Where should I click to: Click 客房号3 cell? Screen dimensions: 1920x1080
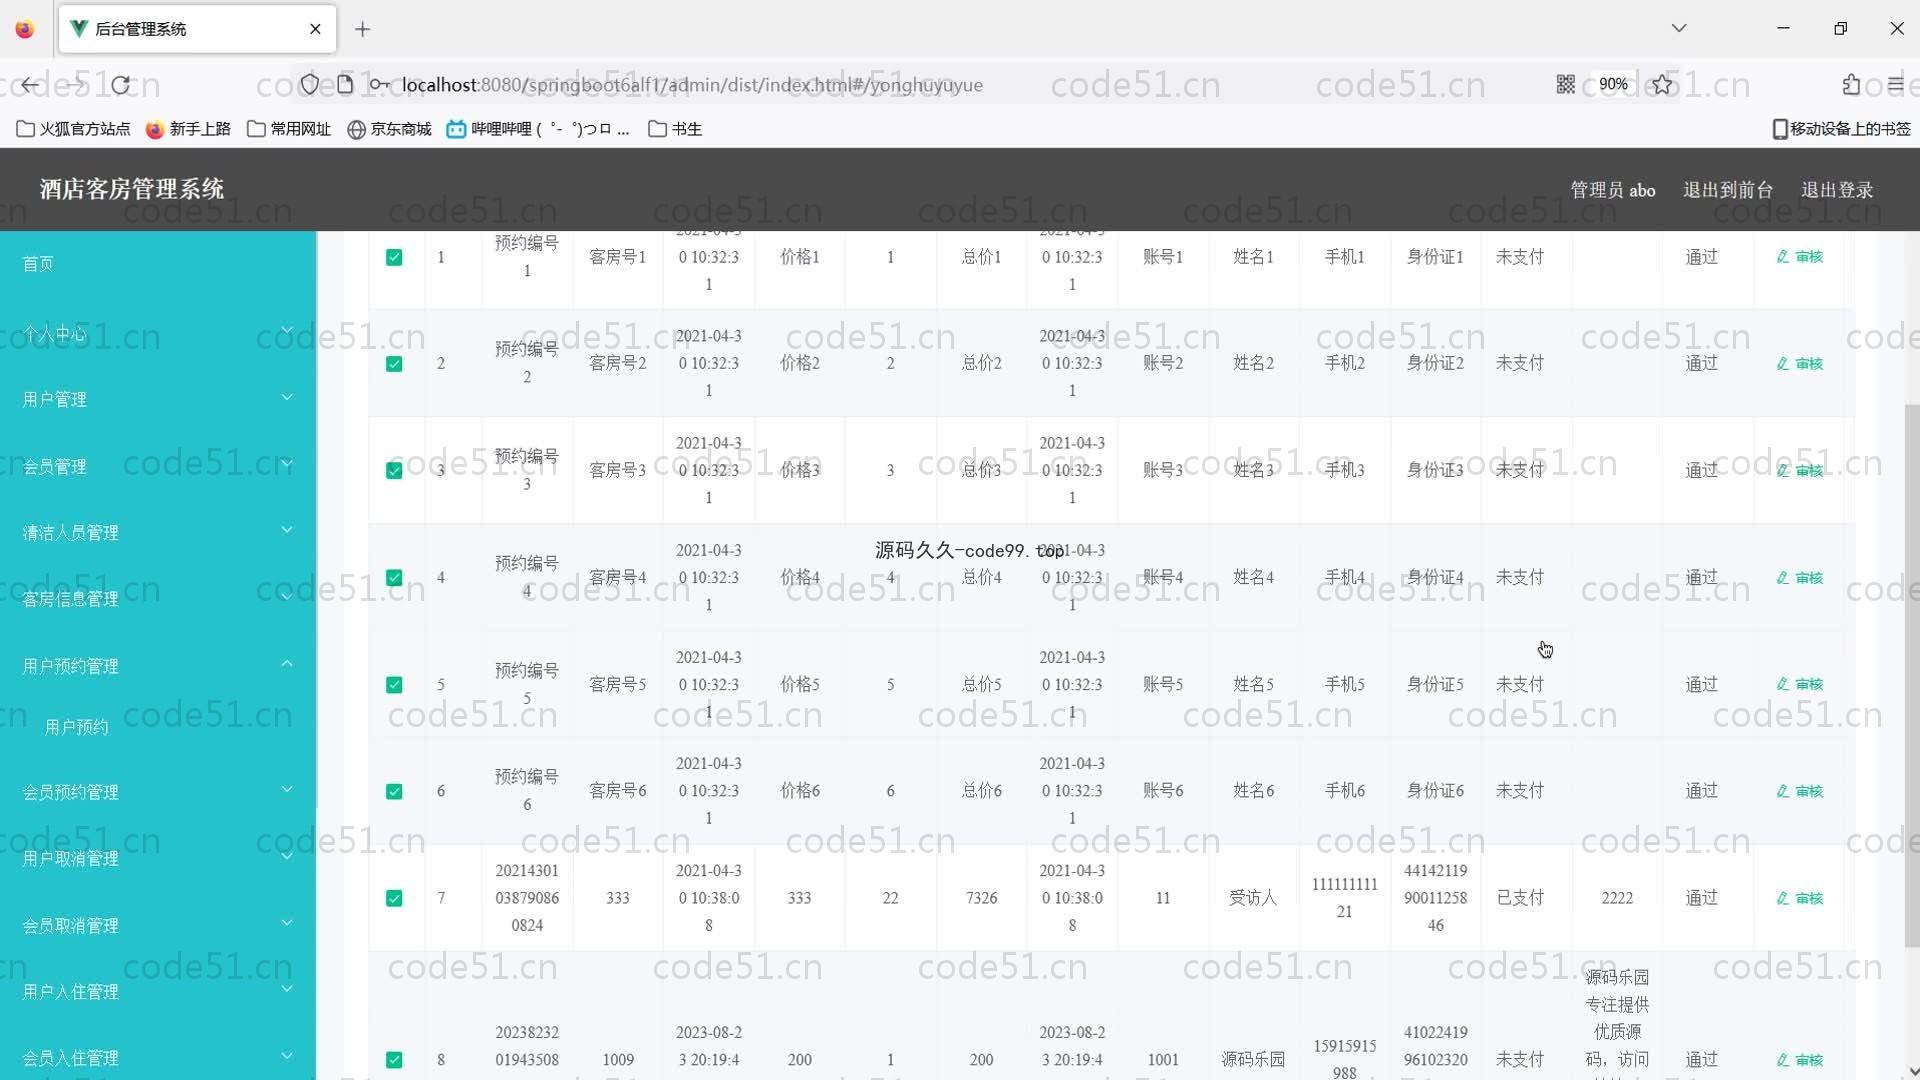coord(618,471)
